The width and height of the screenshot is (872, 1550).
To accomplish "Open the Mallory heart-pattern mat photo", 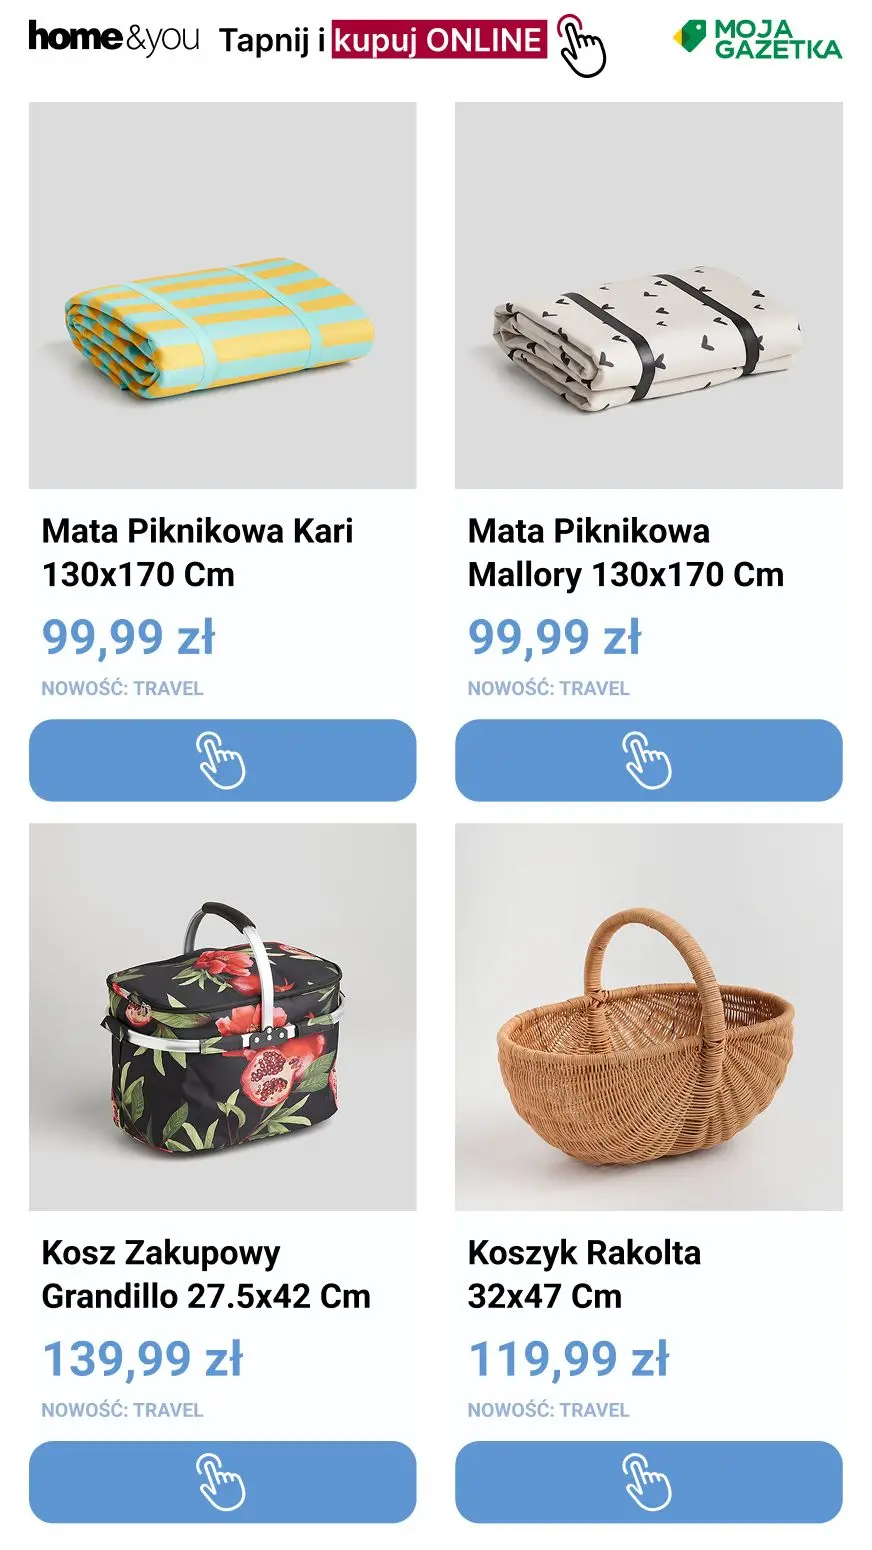I will [649, 295].
